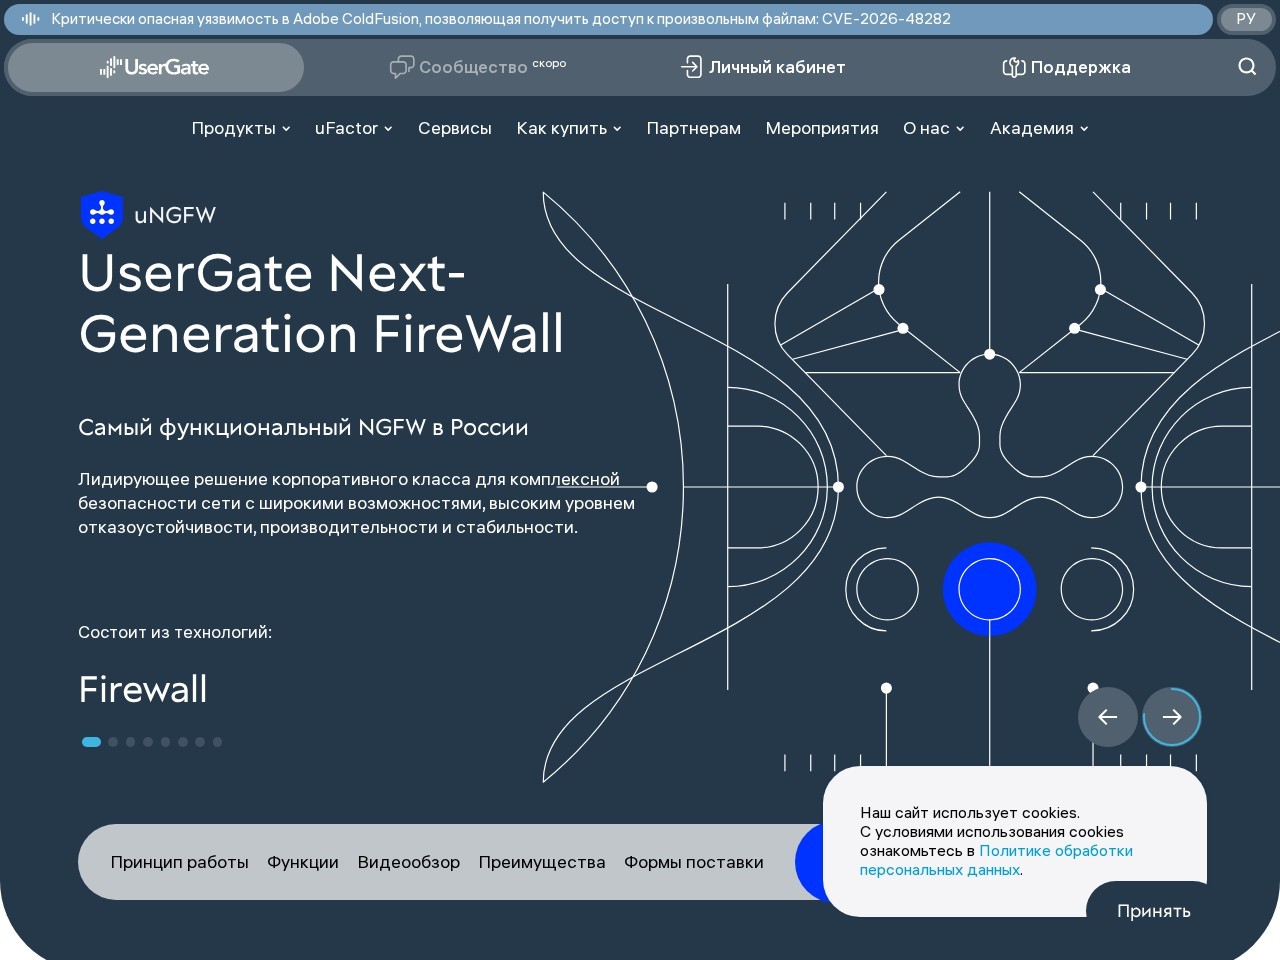This screenshot has width=1280, height=960.
Task: Select the first active carousel dot
Action: pyautogui.click(x=91, y=742)
